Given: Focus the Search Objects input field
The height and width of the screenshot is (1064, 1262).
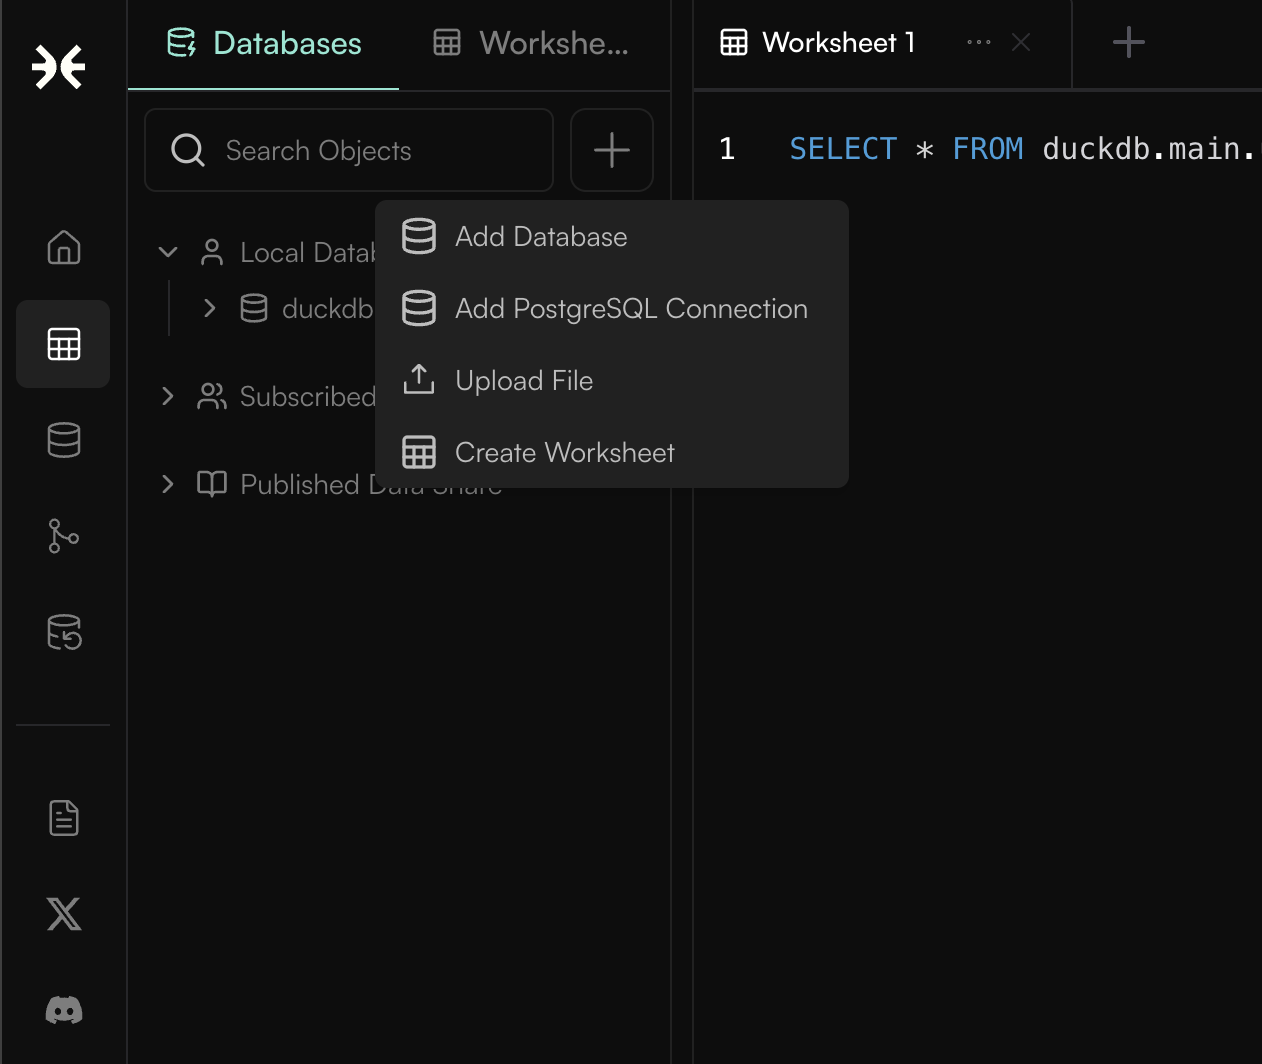Looking at the screenshot, I should [349, 150].
